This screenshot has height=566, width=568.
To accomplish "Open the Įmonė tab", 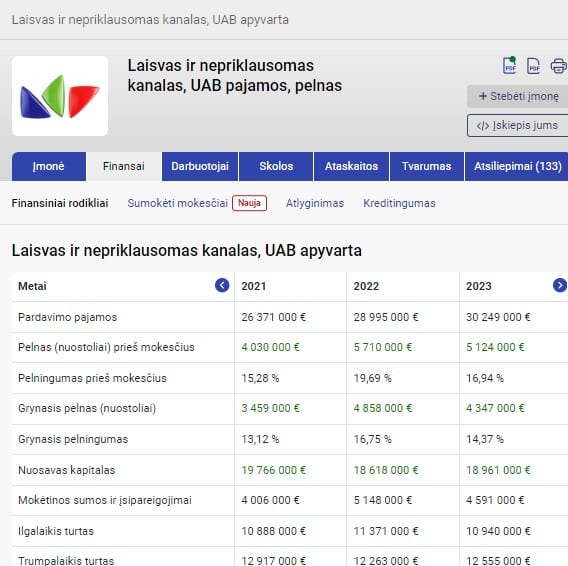I will point(49,166).
